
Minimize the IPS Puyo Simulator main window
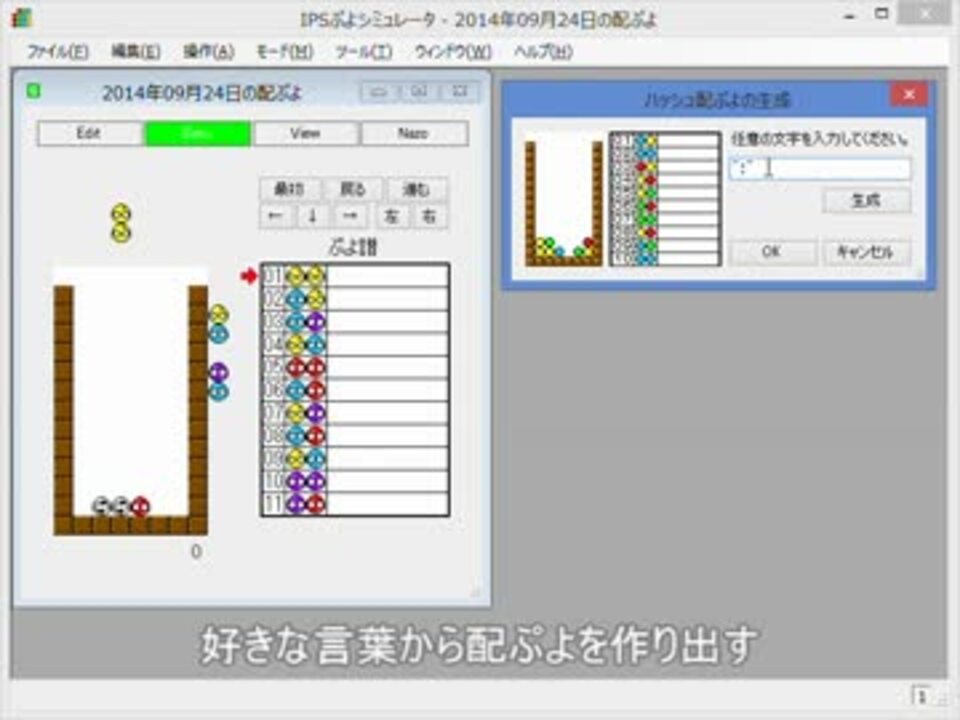(x=849, y=15)
